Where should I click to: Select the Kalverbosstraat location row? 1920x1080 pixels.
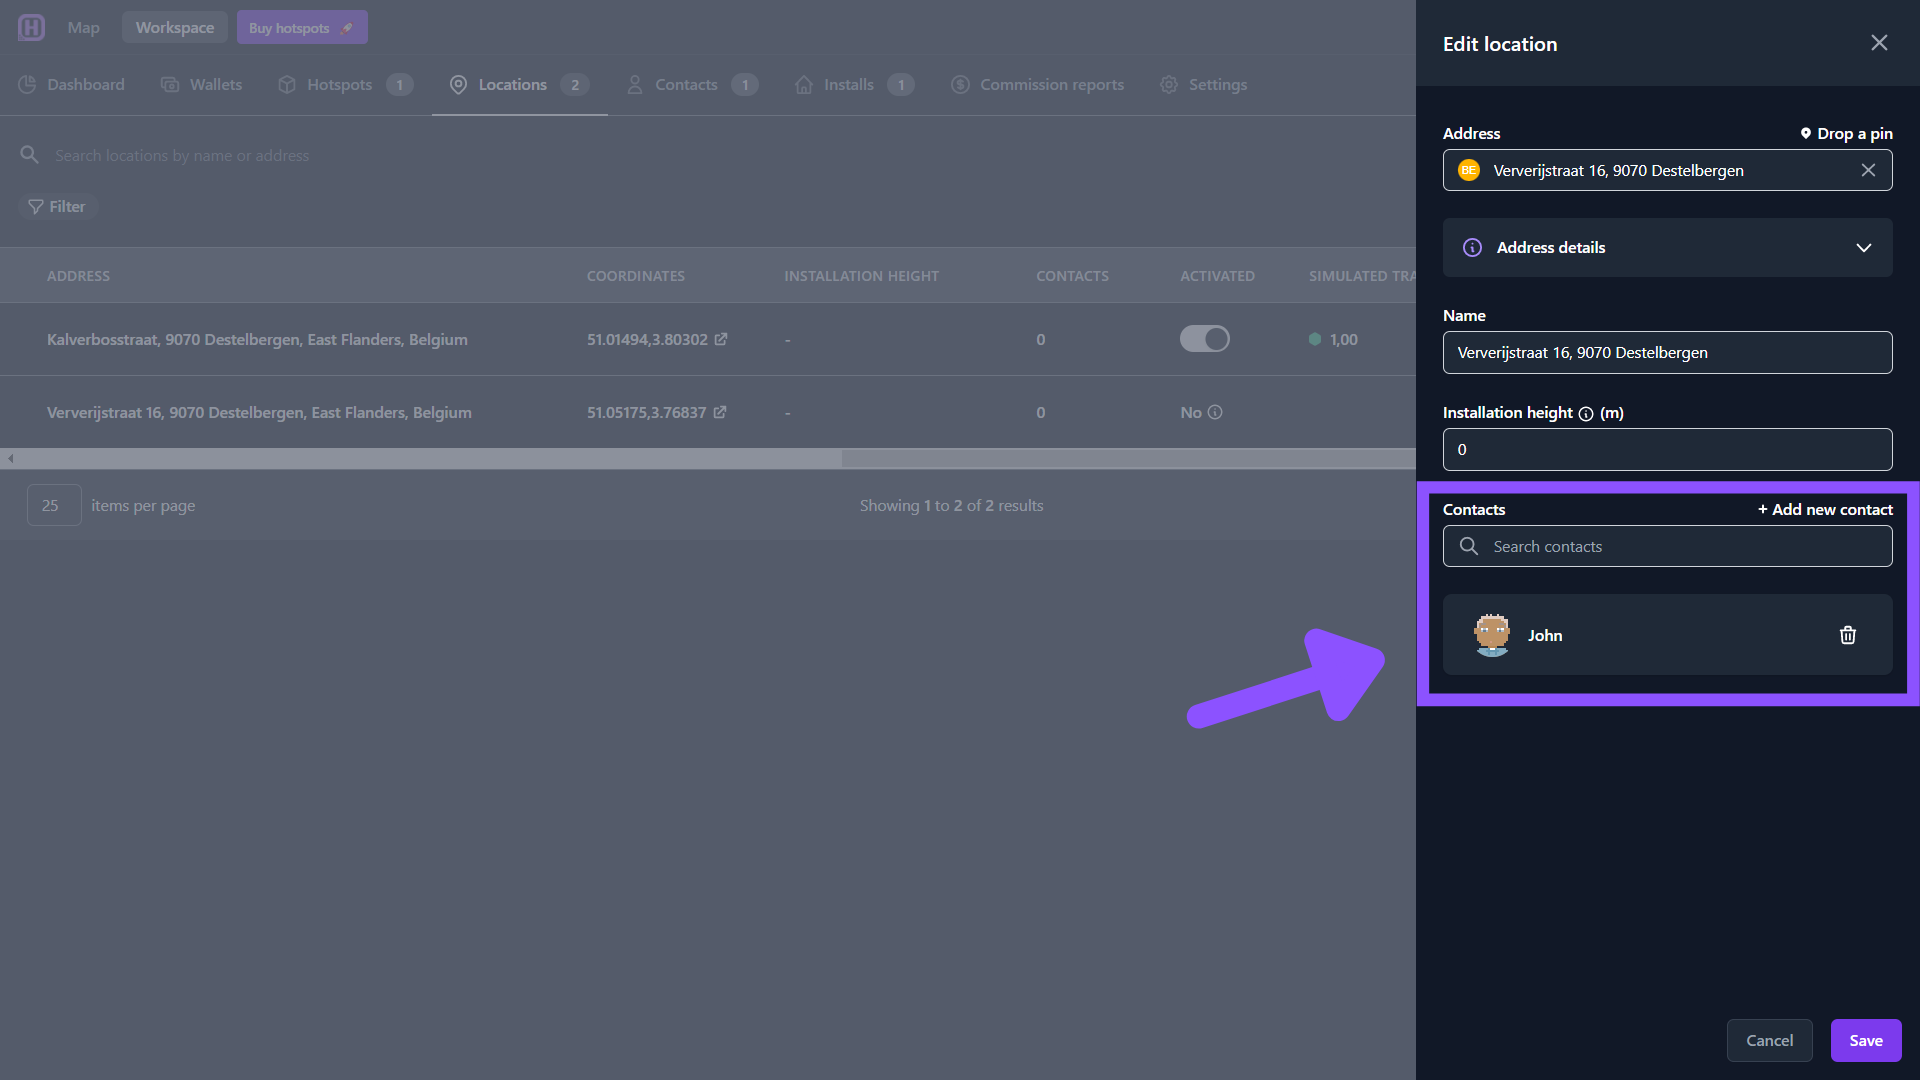pyautogui.click(x=708, y=339)
